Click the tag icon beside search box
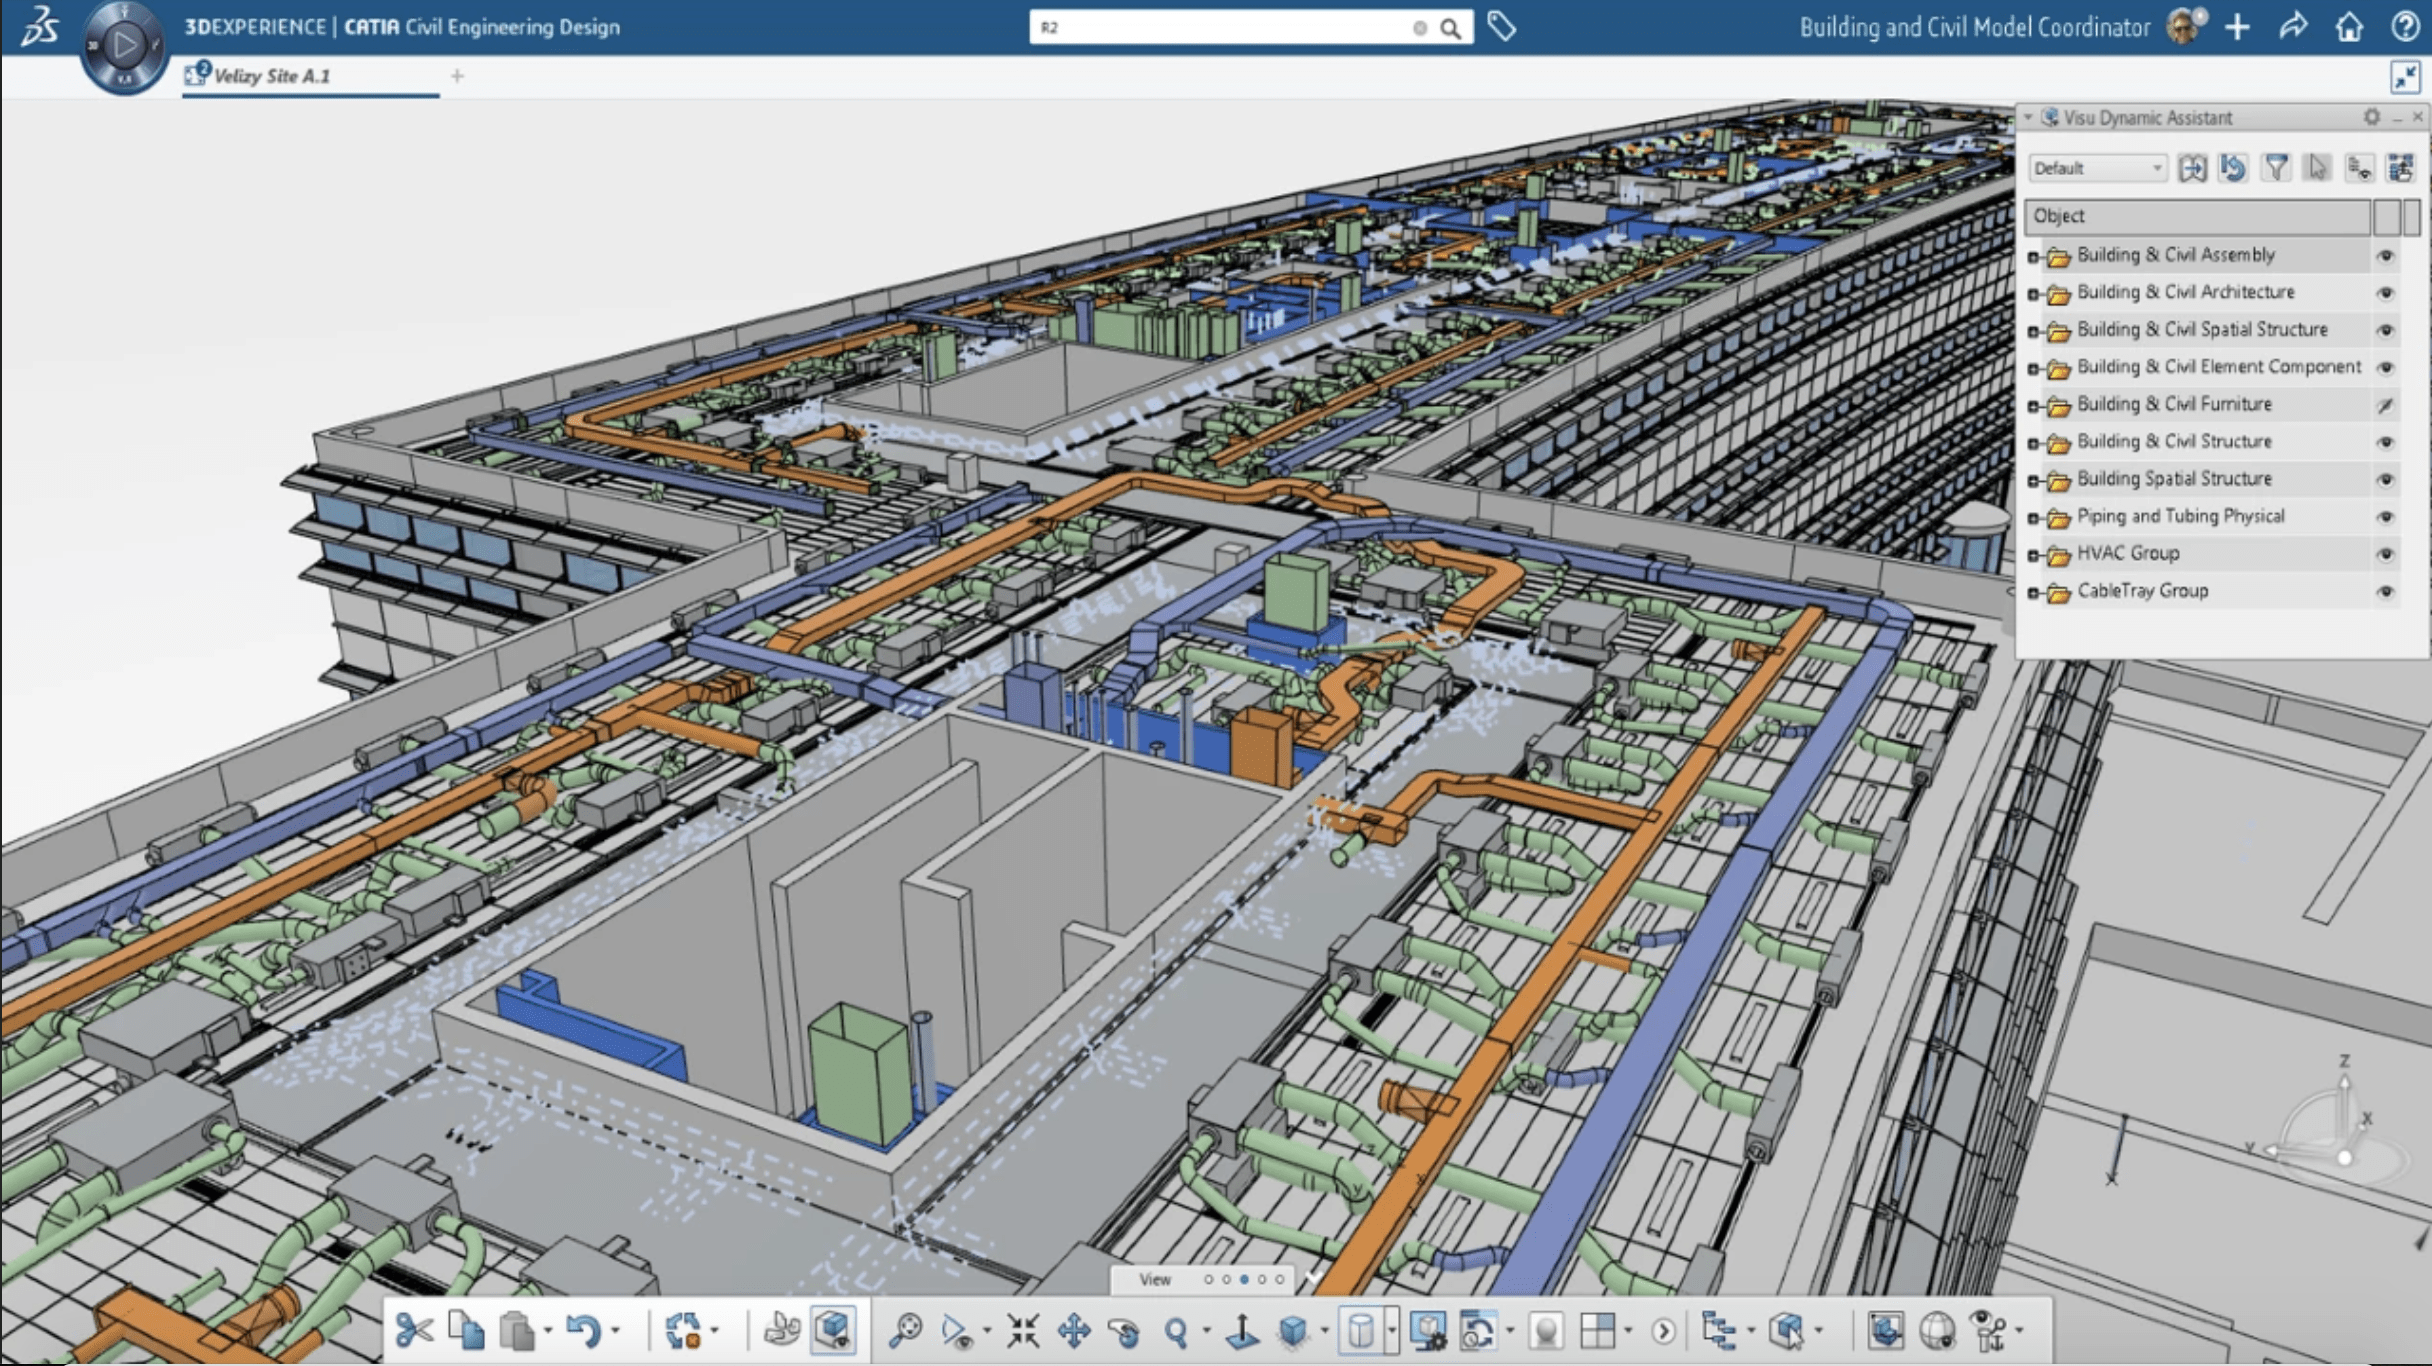2432x1366 pixels. pyautogui.click(x=1501, y=27)
